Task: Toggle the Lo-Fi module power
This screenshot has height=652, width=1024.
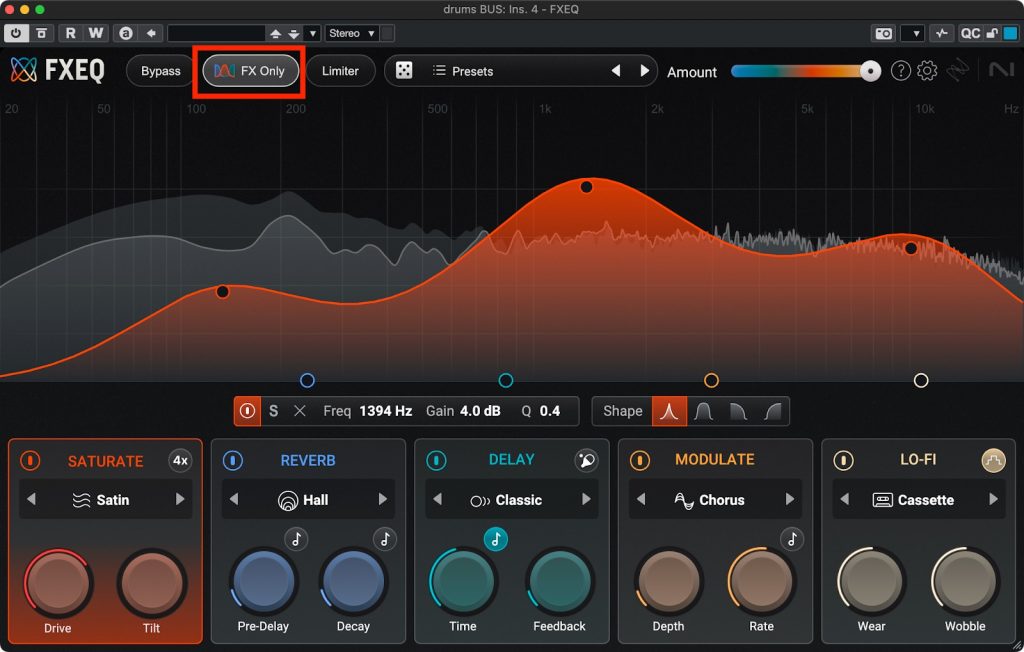Action: pos(844,460)
